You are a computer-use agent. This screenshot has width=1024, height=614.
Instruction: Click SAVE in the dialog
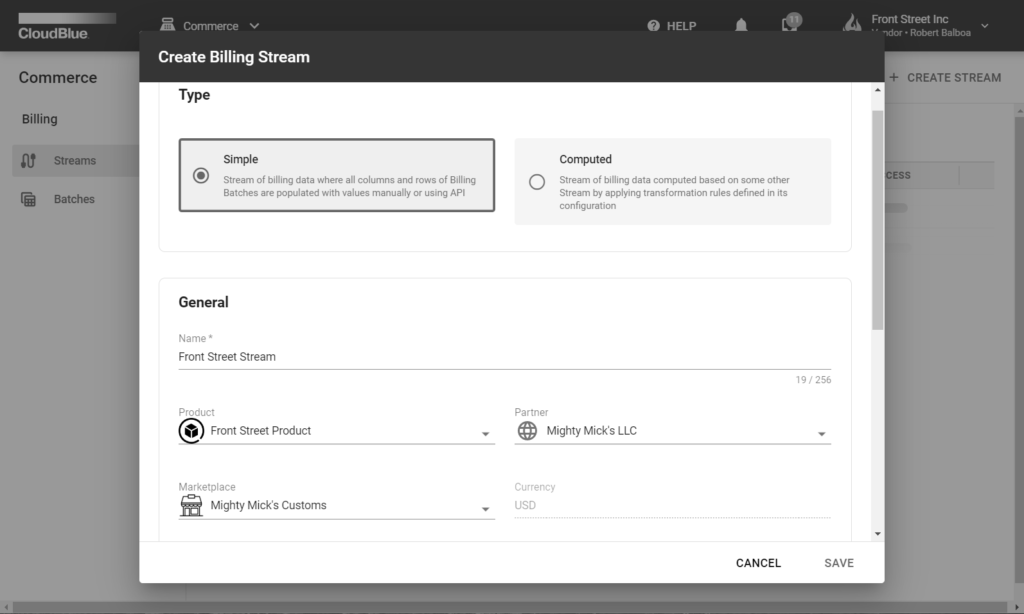[x=839, y=563]
